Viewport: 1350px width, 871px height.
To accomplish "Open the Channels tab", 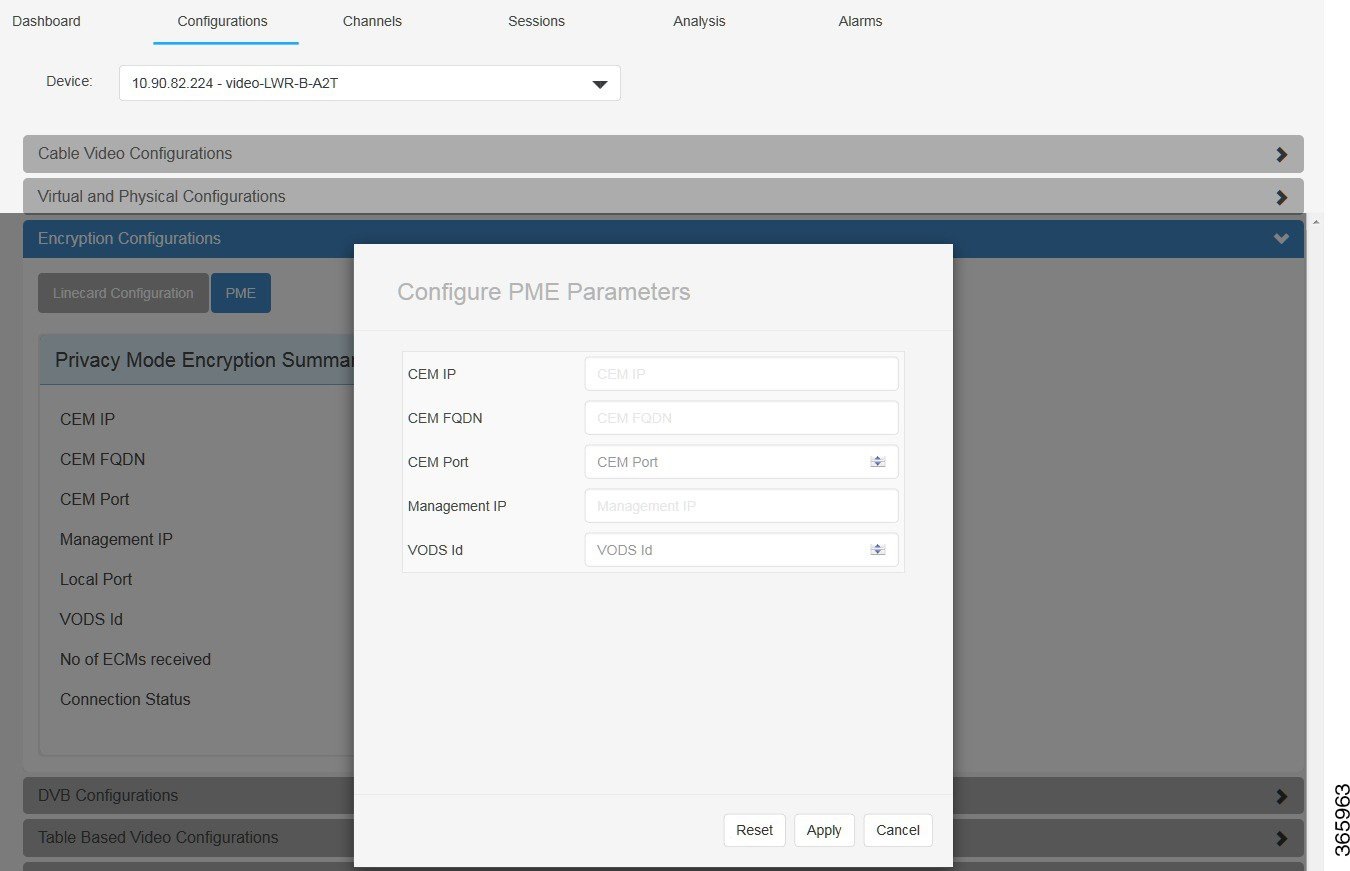I will click(372, 21).
